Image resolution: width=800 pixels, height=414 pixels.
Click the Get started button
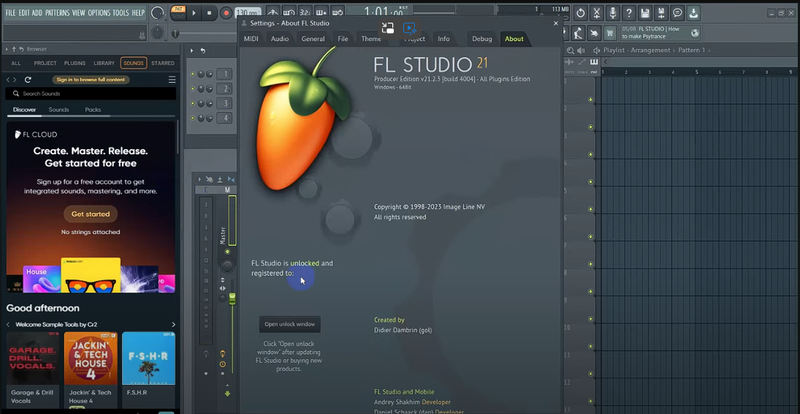coord(90,214)
